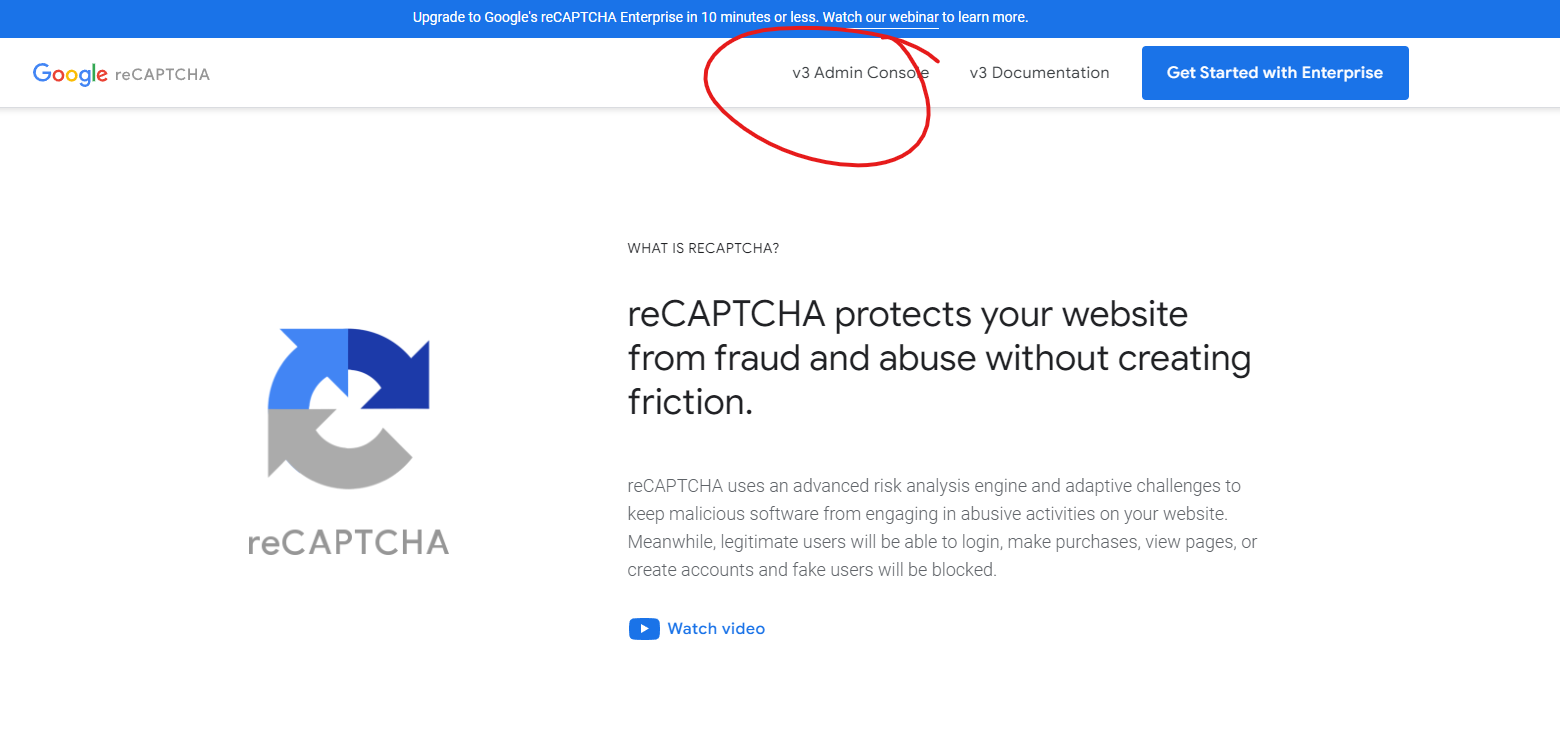Click the 'reCAPTCHA protects your website' headline

point(908,314)
